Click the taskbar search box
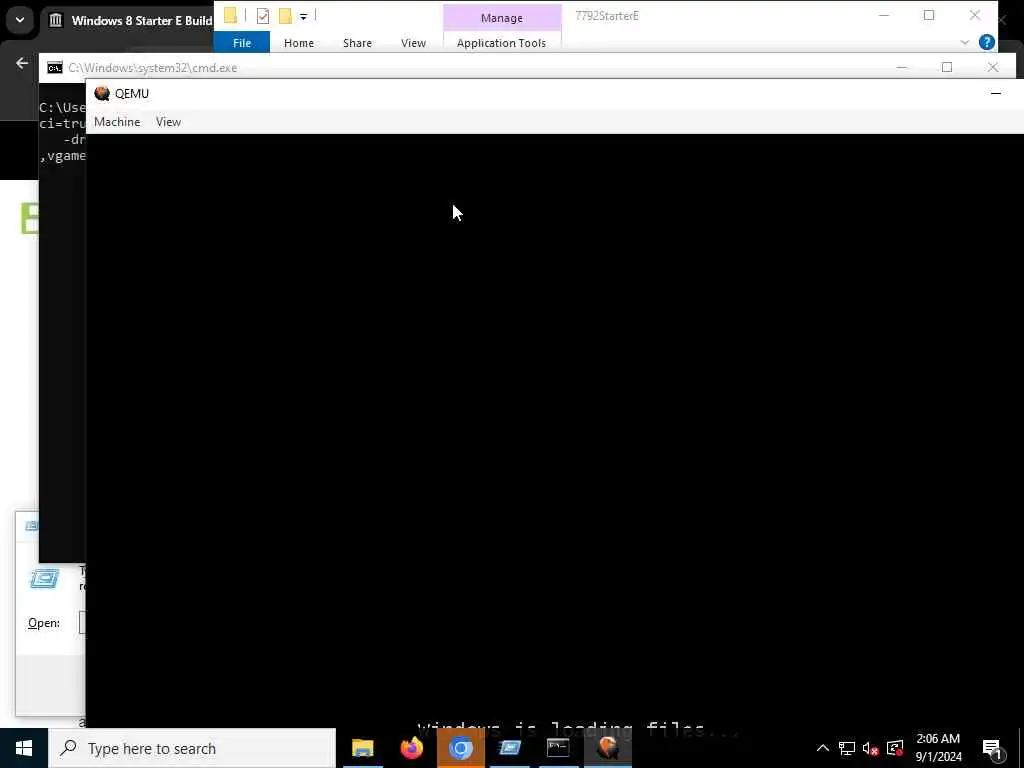Viewport: 1024px width, 768px height. point(192,748)
